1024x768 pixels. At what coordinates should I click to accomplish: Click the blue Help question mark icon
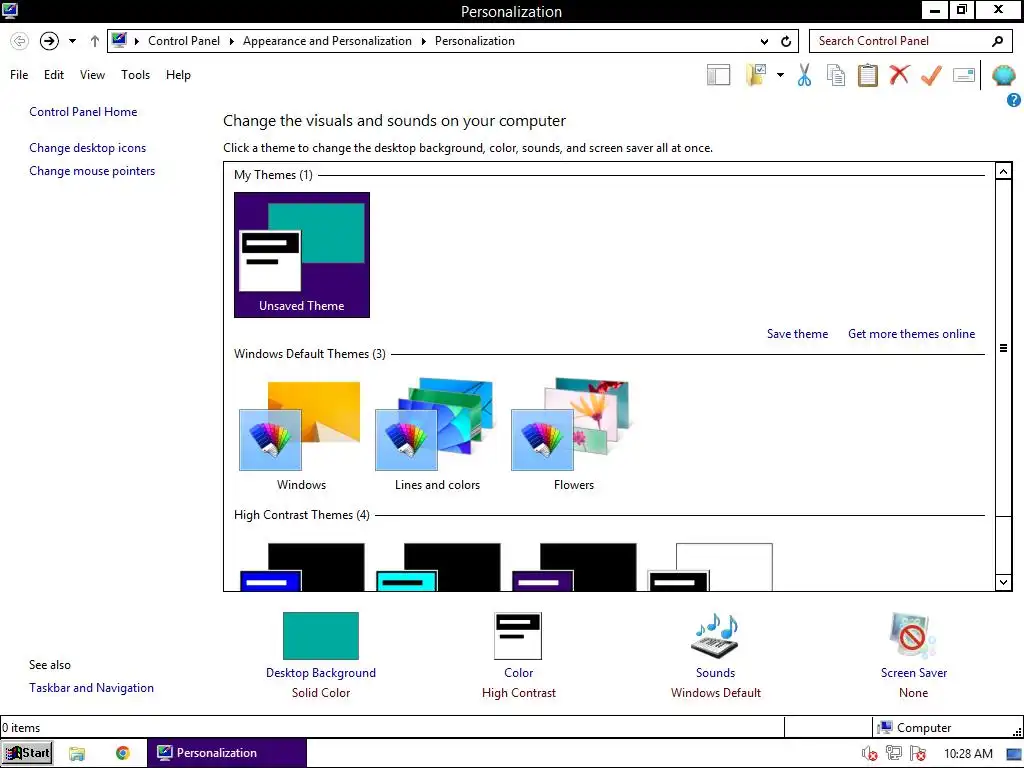point(1014,100)
